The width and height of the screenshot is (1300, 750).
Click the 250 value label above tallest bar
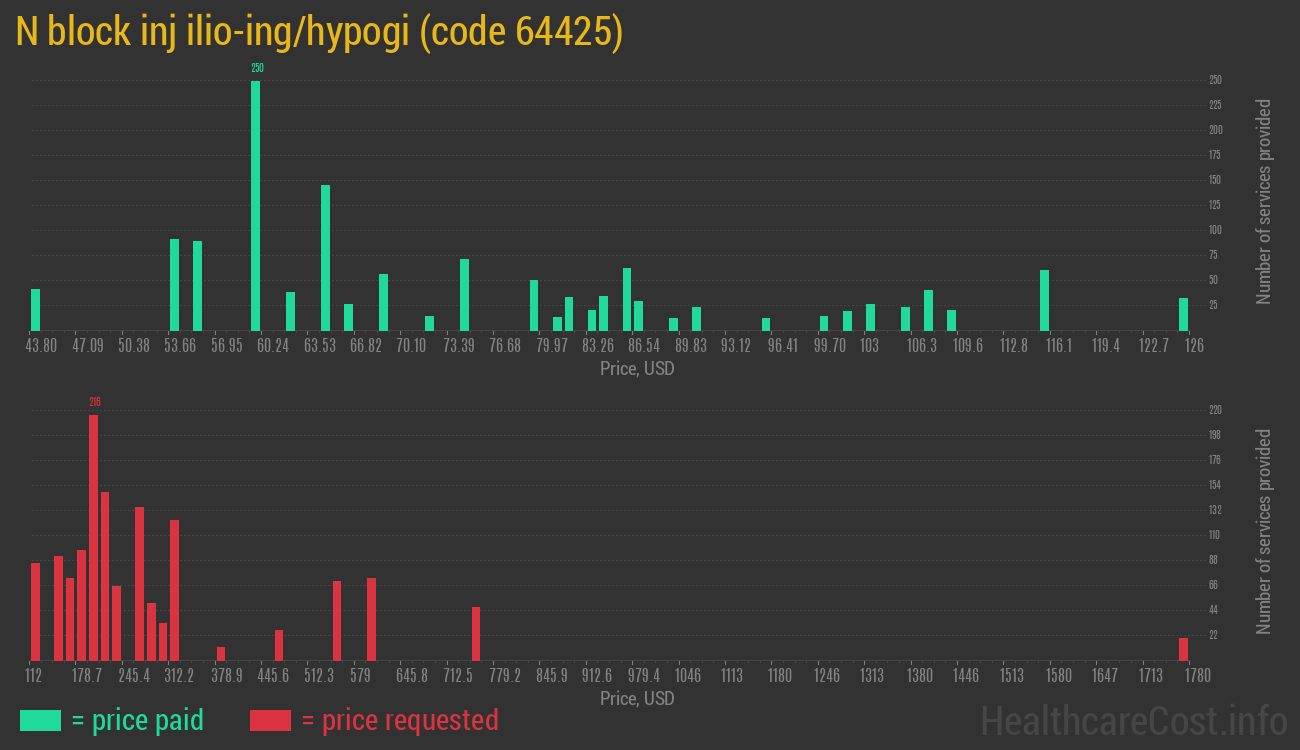point(256,68)
